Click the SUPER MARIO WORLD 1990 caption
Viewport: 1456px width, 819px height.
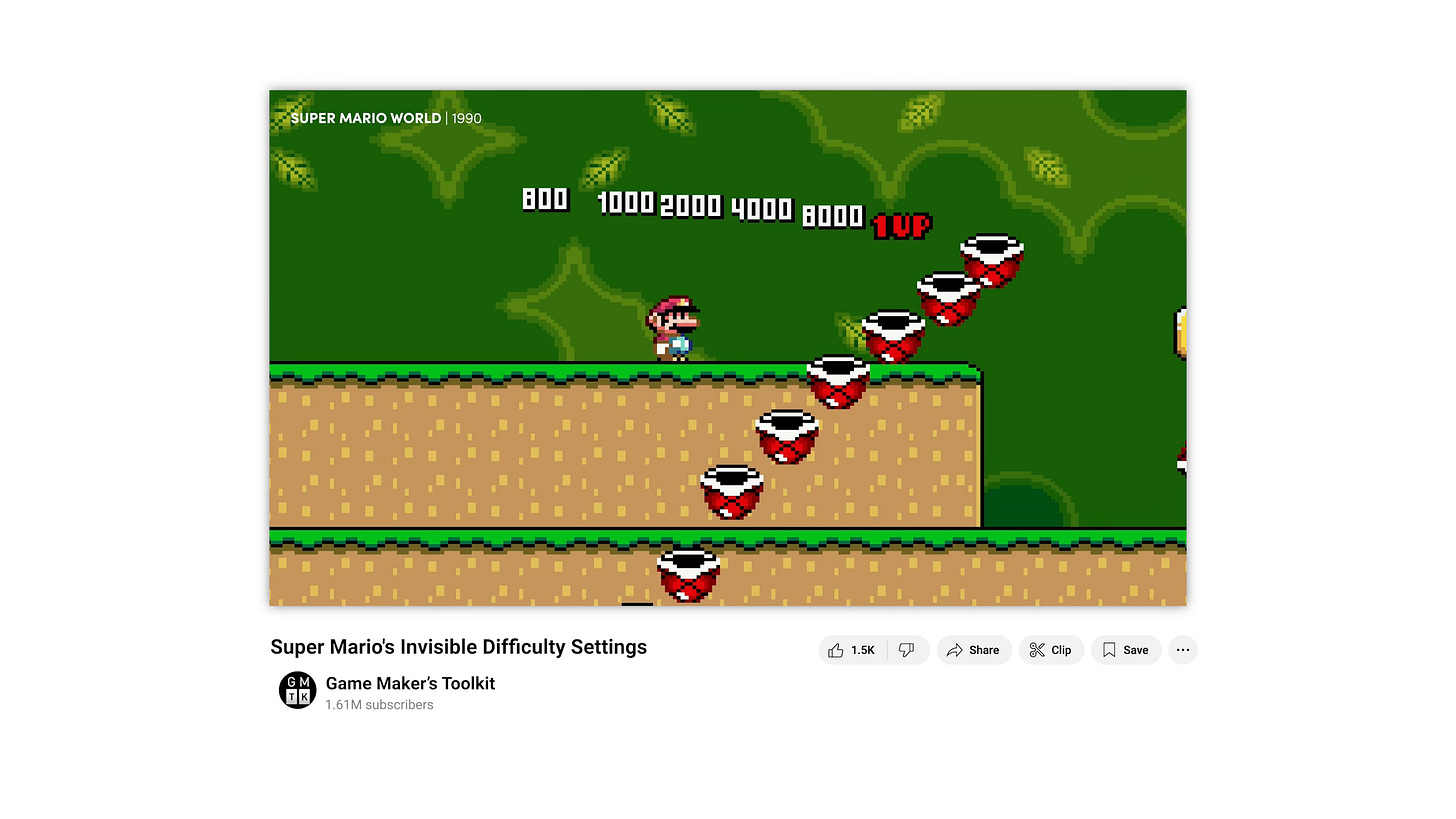click(386, 118)
